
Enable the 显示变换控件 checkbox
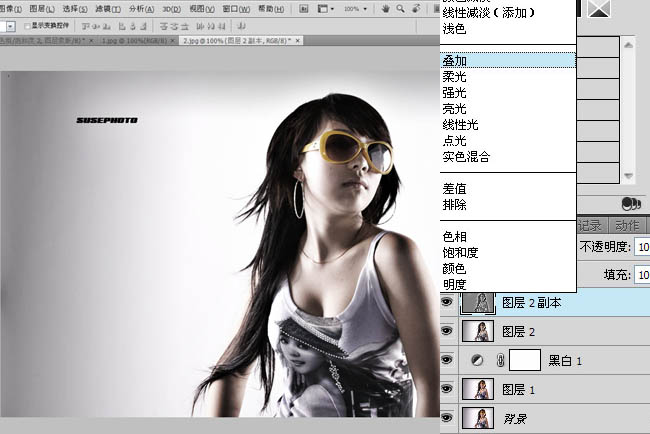[x=28, y=26]
